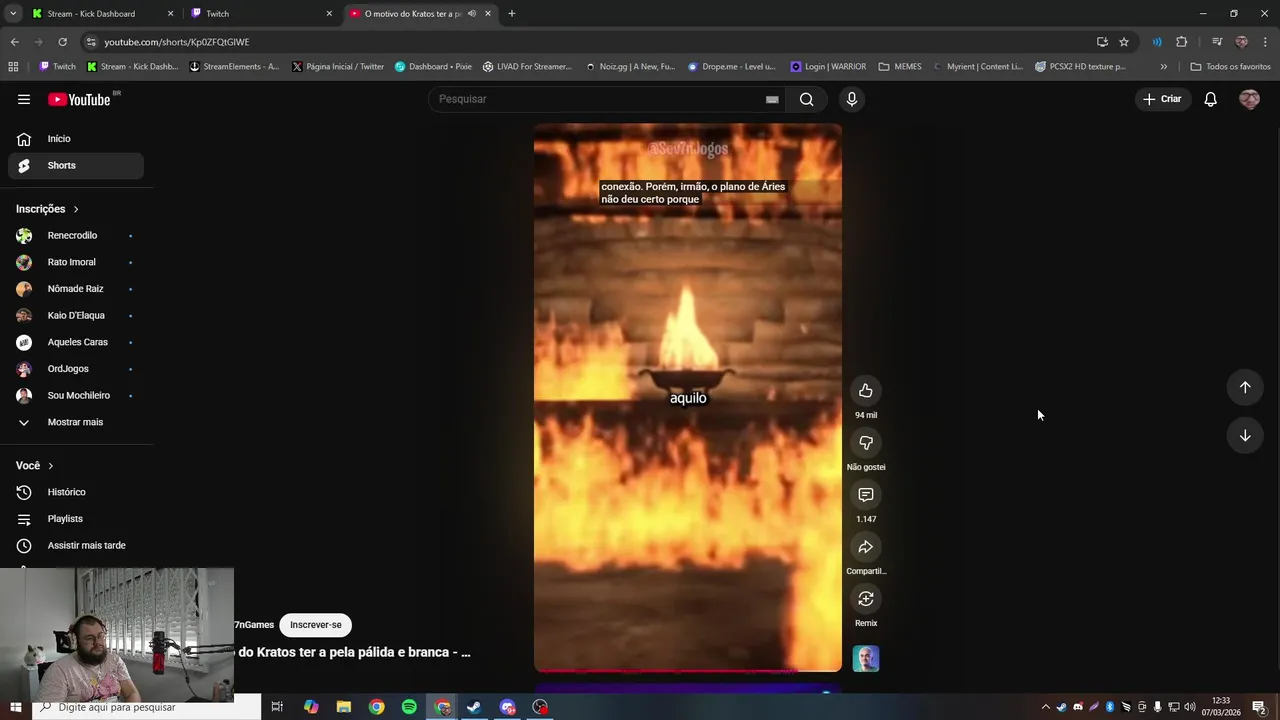Viewport: 1280px width, 720px height.
Task: Switch to the Twitch tab
Action: click(262, 14)
